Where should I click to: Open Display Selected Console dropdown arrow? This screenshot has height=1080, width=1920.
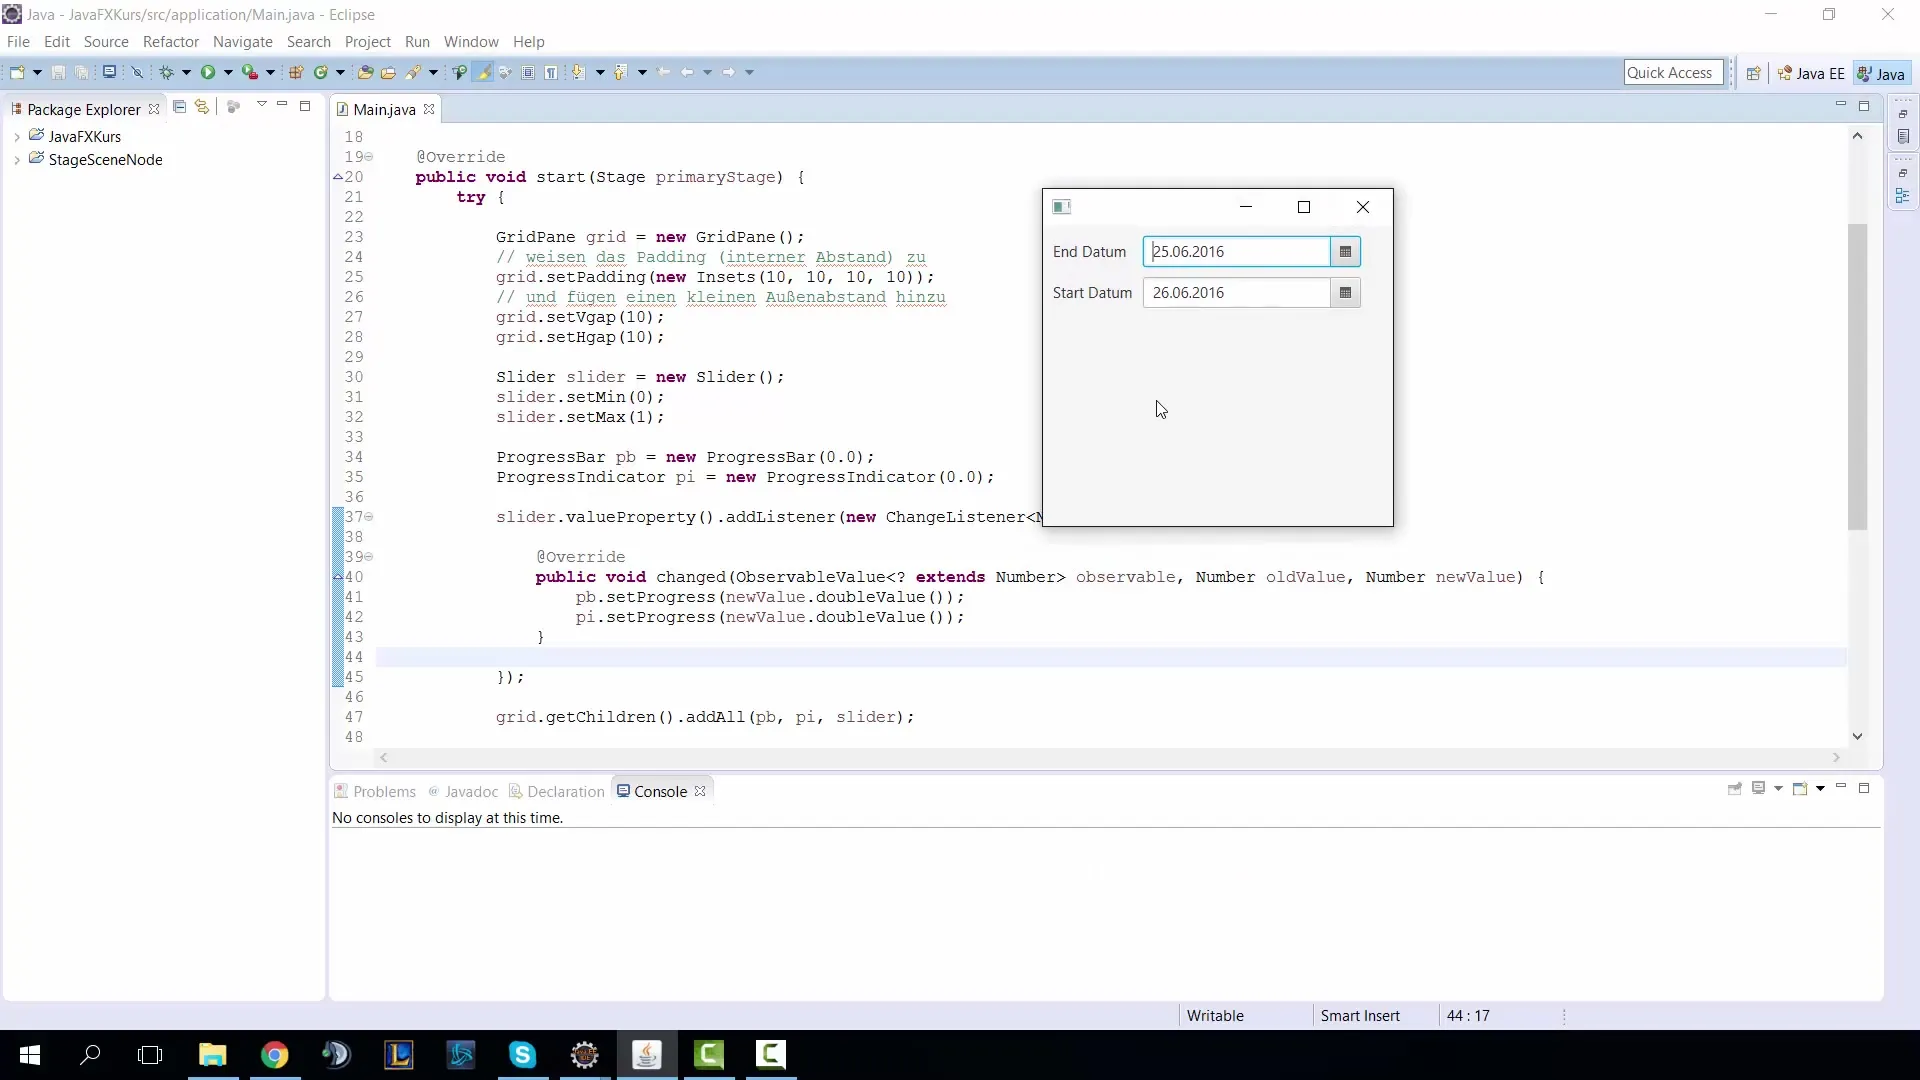(1778, 789)
